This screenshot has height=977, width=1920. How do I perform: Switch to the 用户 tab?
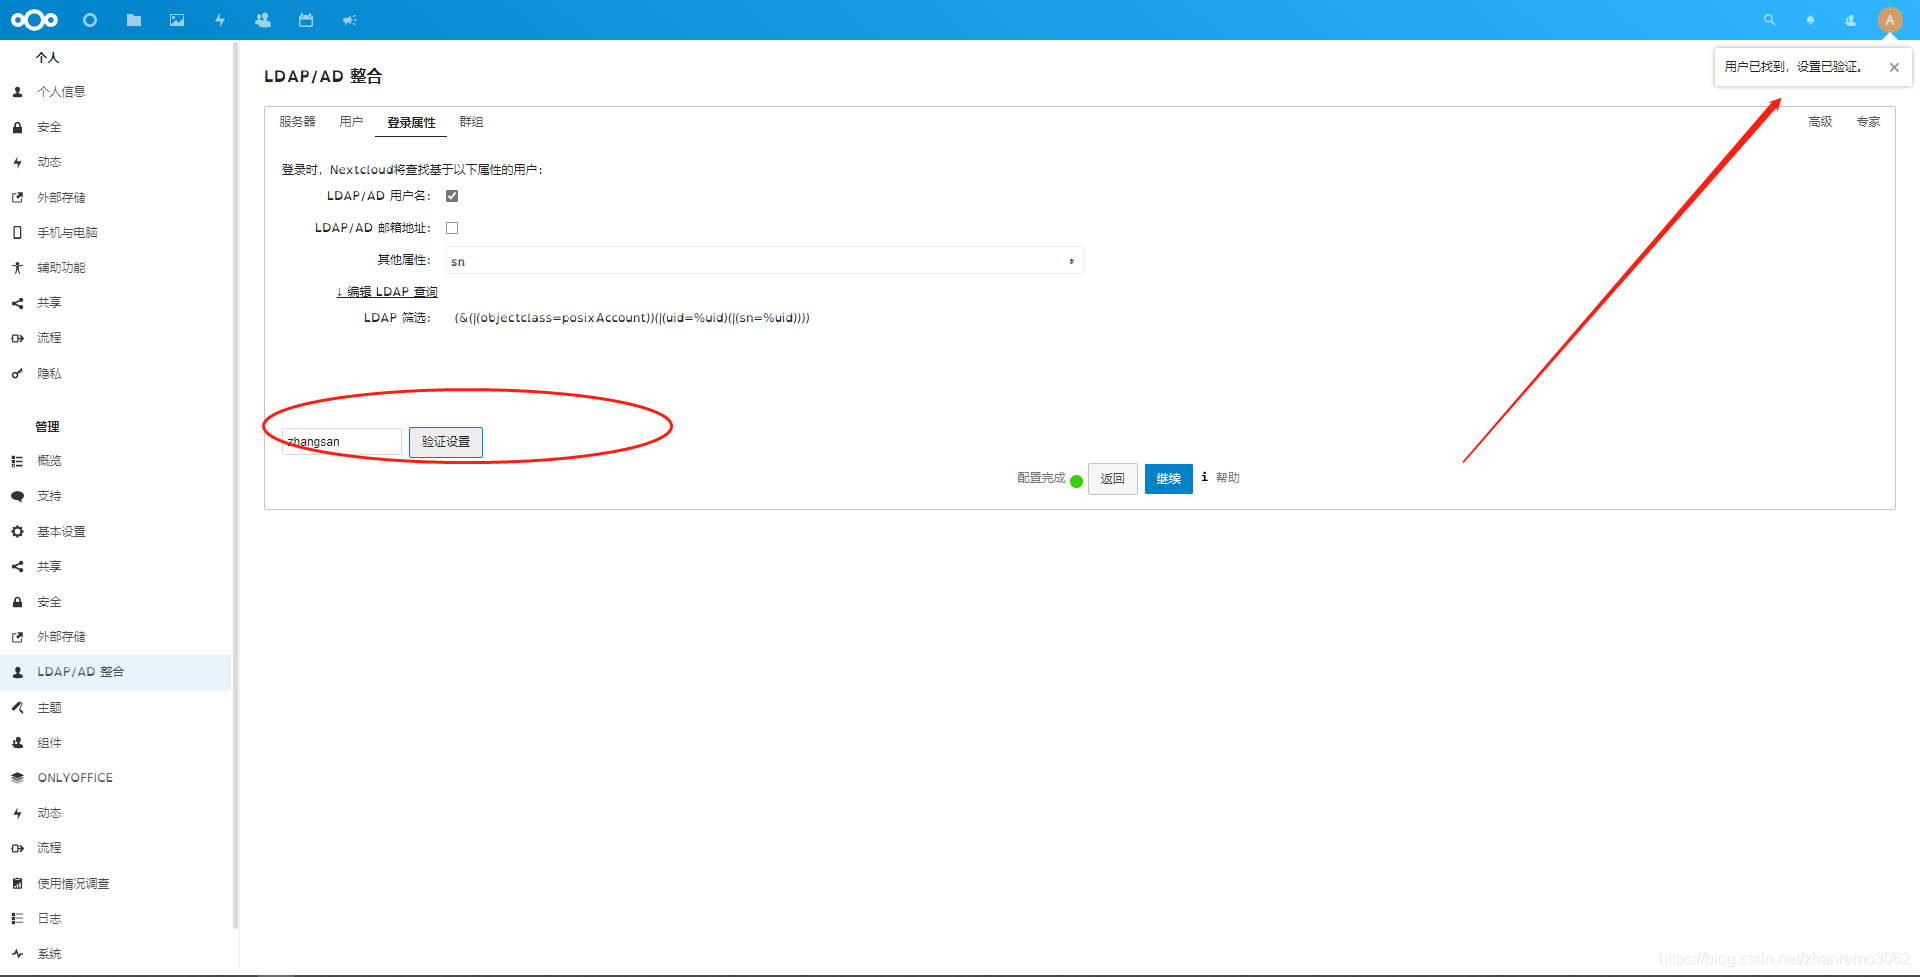[x=351, y=122]
